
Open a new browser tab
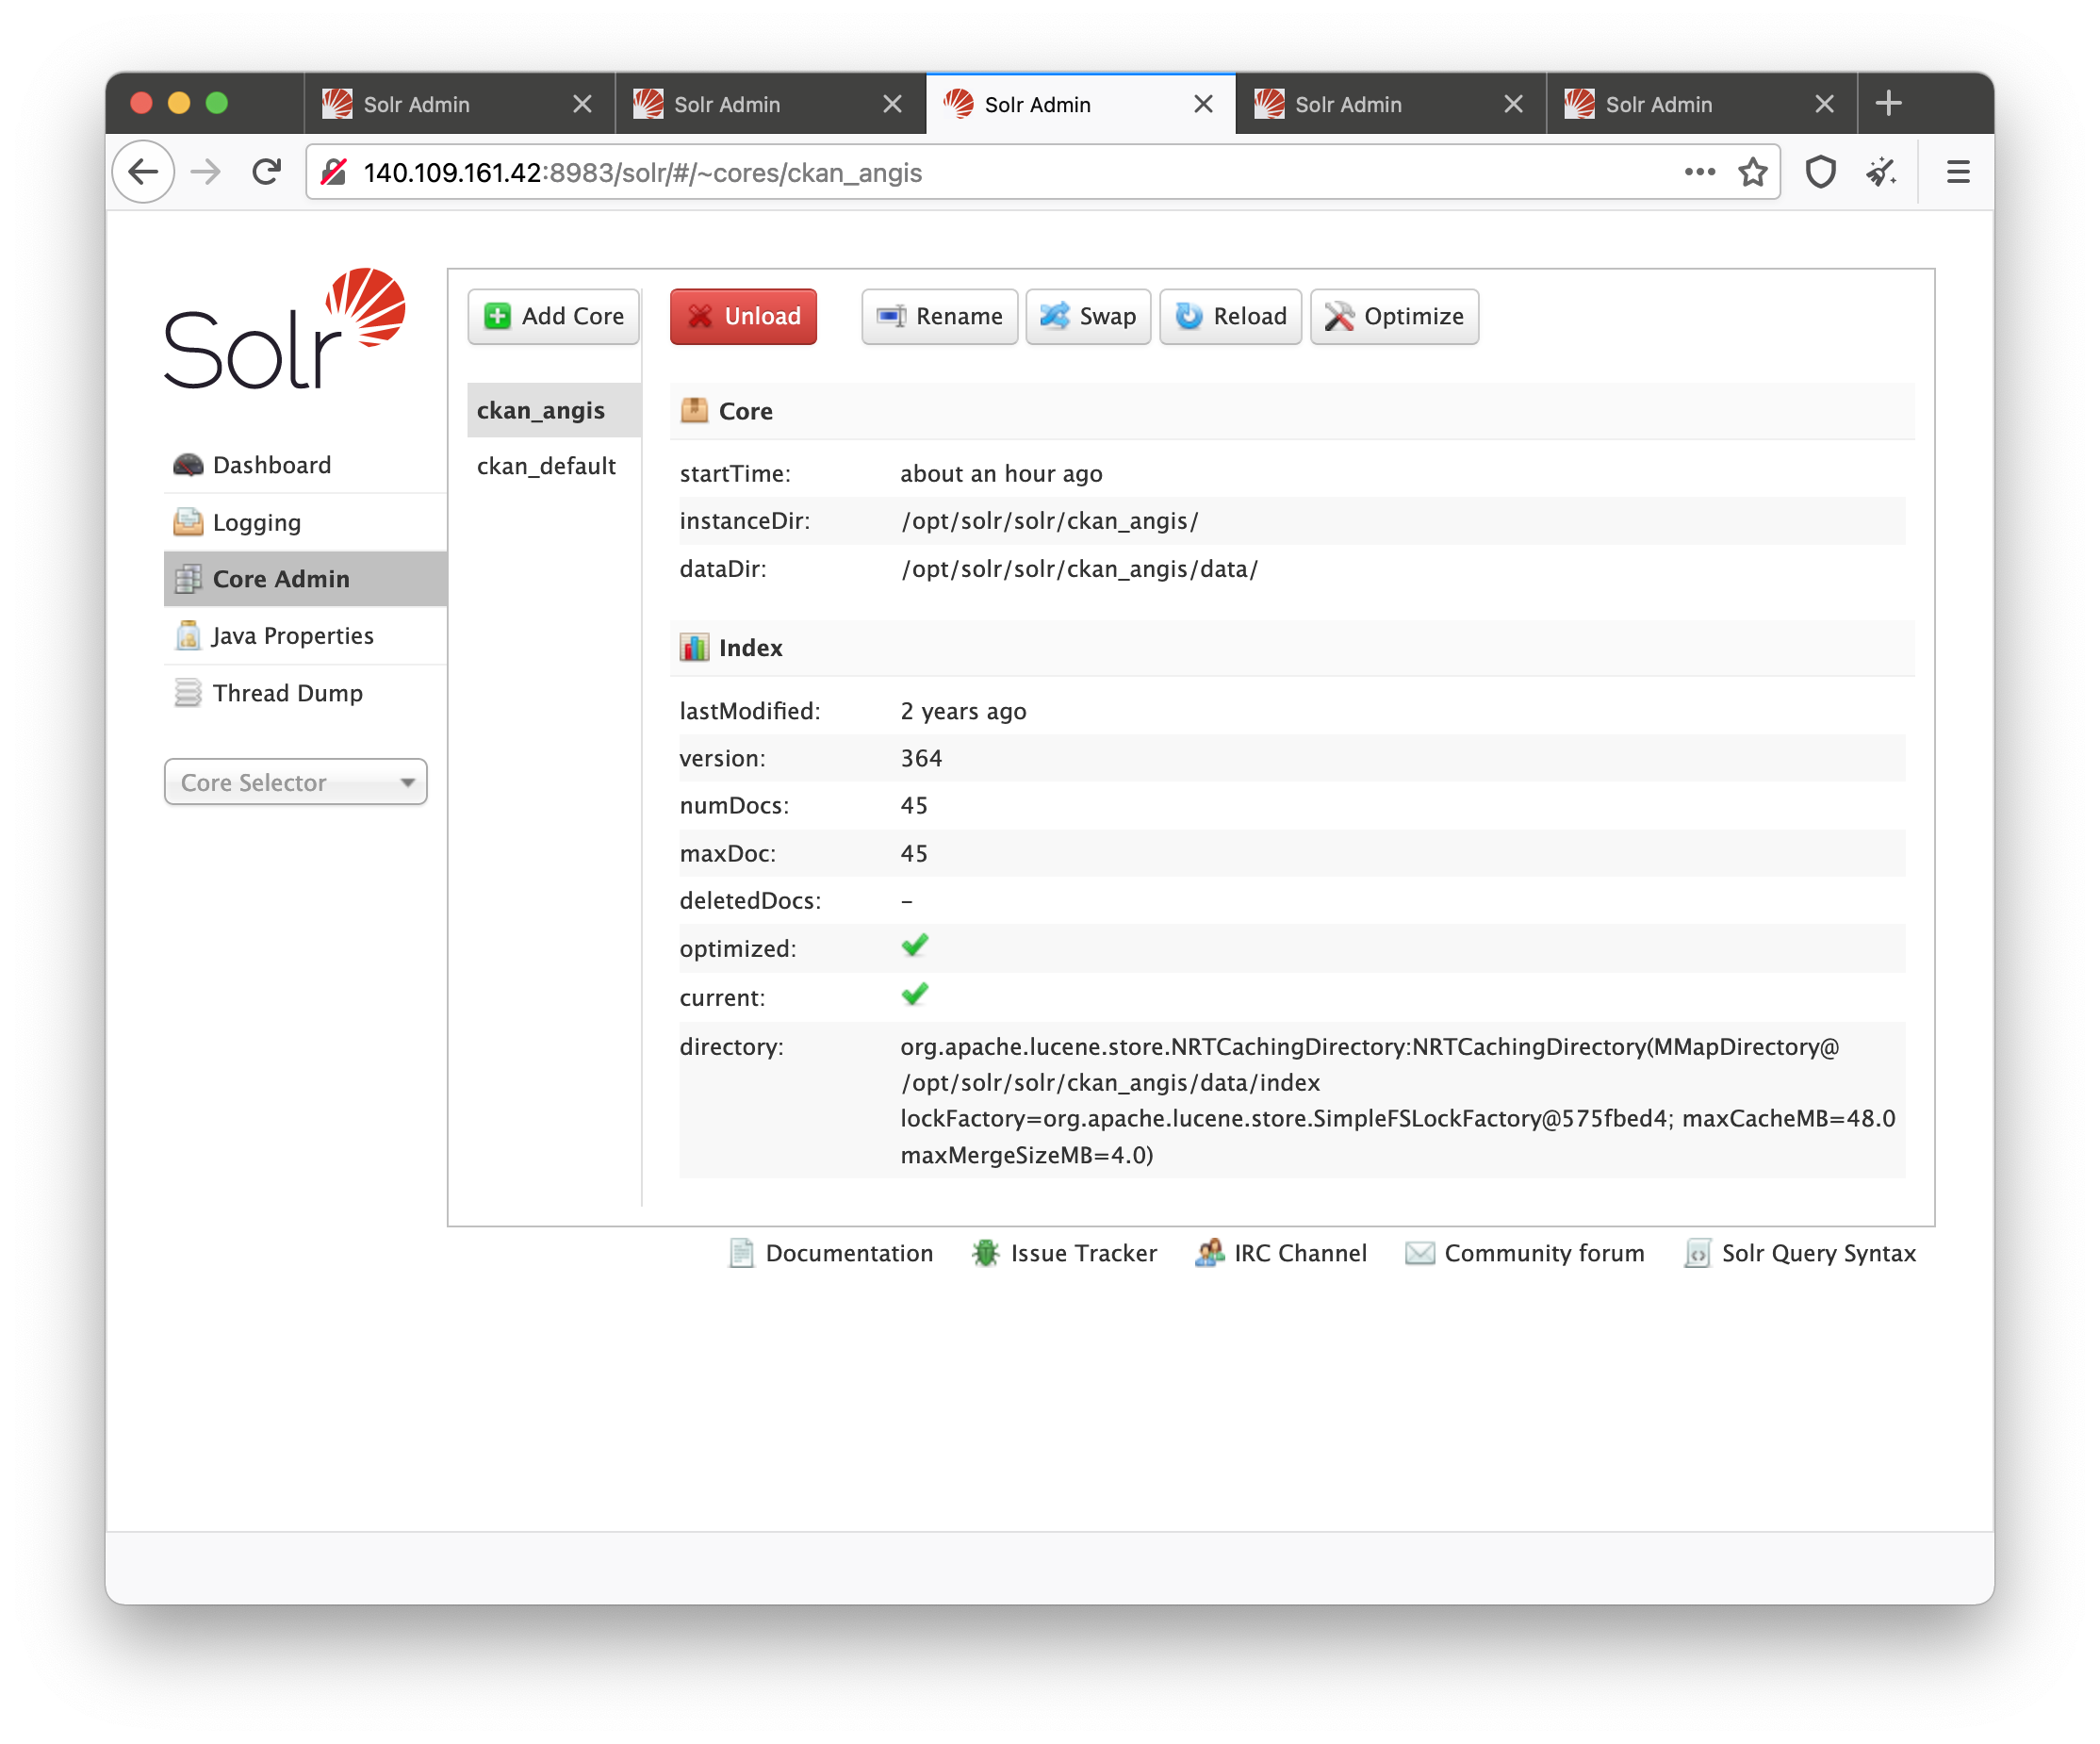click(x=1888, y=103)
